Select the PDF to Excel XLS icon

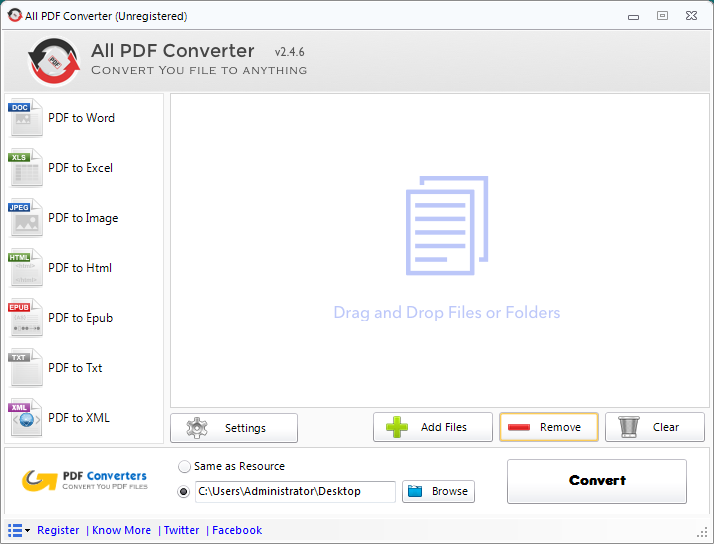click(26, 168)
